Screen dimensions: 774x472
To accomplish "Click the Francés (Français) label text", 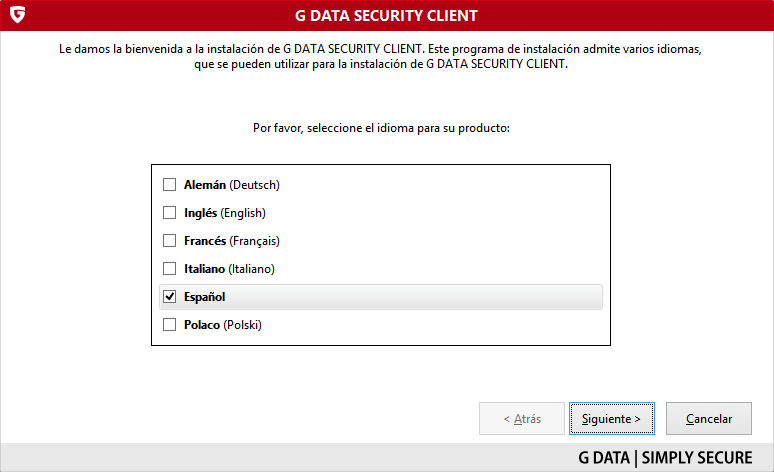I will click(x=231, y=241).
